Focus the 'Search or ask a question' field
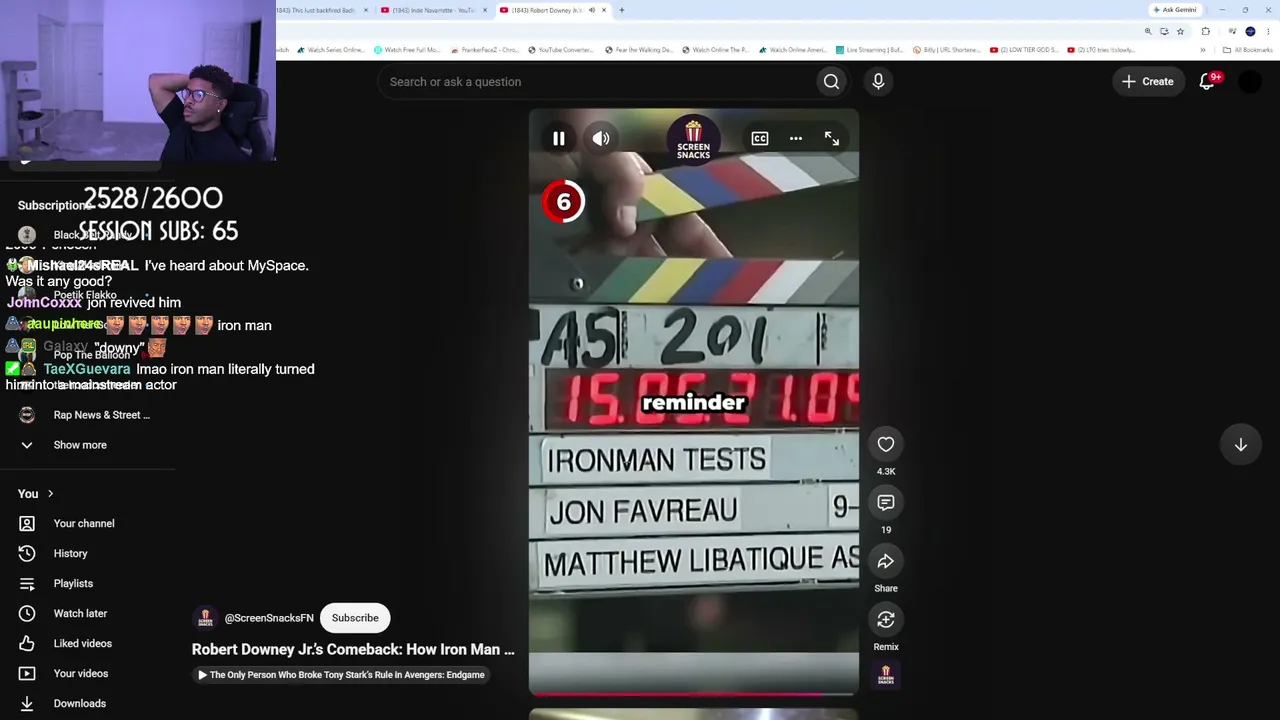This screenshot has height=720, width=1280. tap(596, 82)
